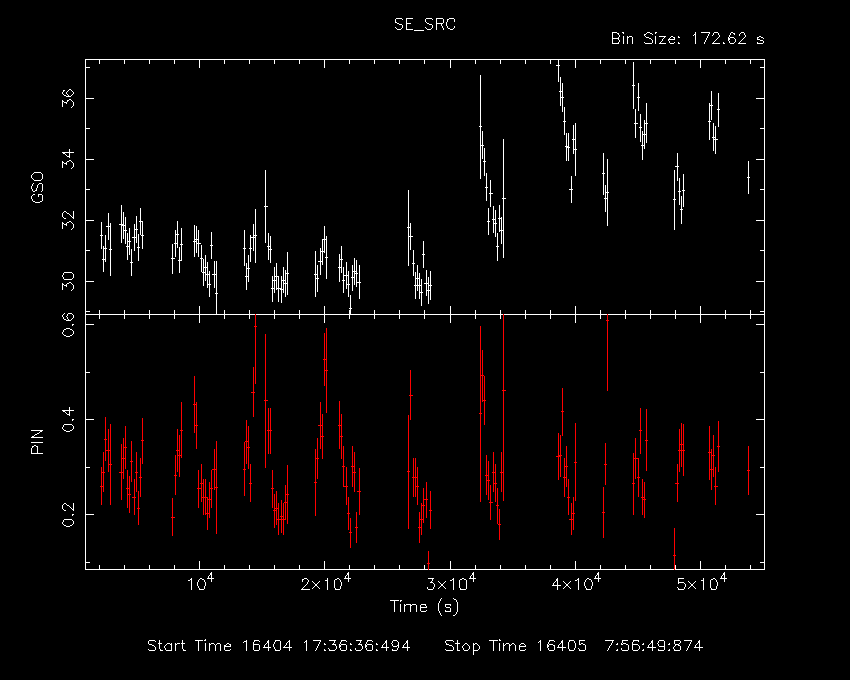Click the 0.4 tick label on PIN axis
850x680 pixels.
coord(68,419)
